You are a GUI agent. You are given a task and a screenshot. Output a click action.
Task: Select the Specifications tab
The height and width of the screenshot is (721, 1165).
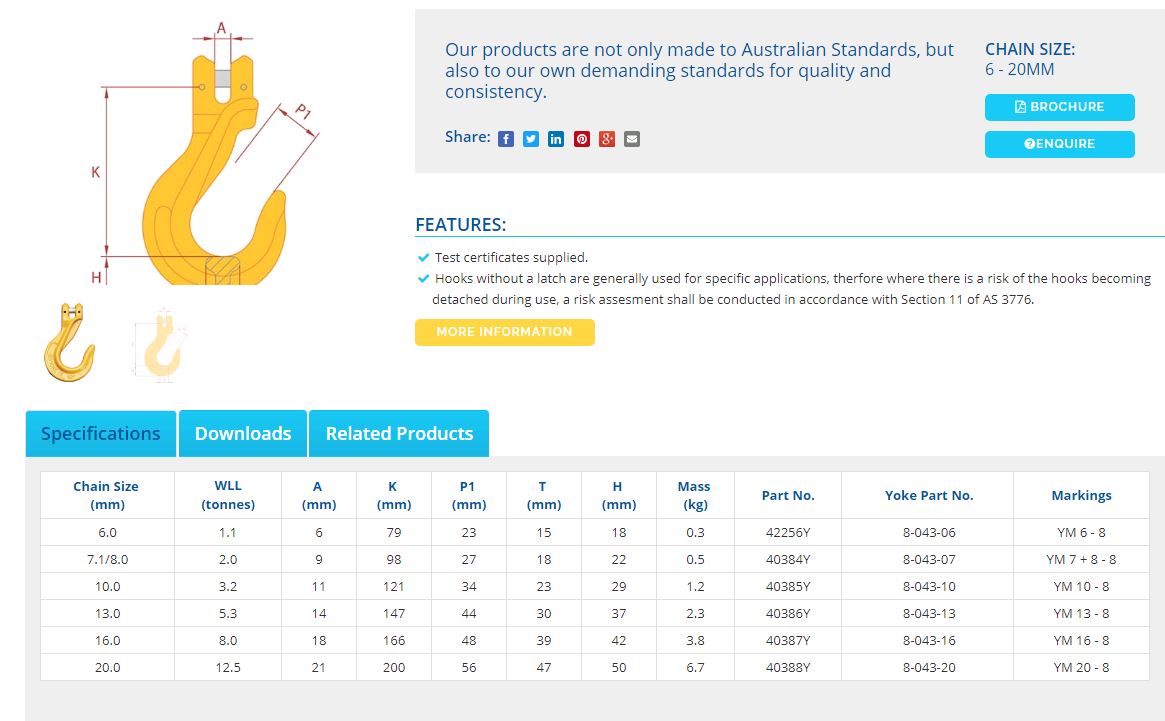point(100,434)
